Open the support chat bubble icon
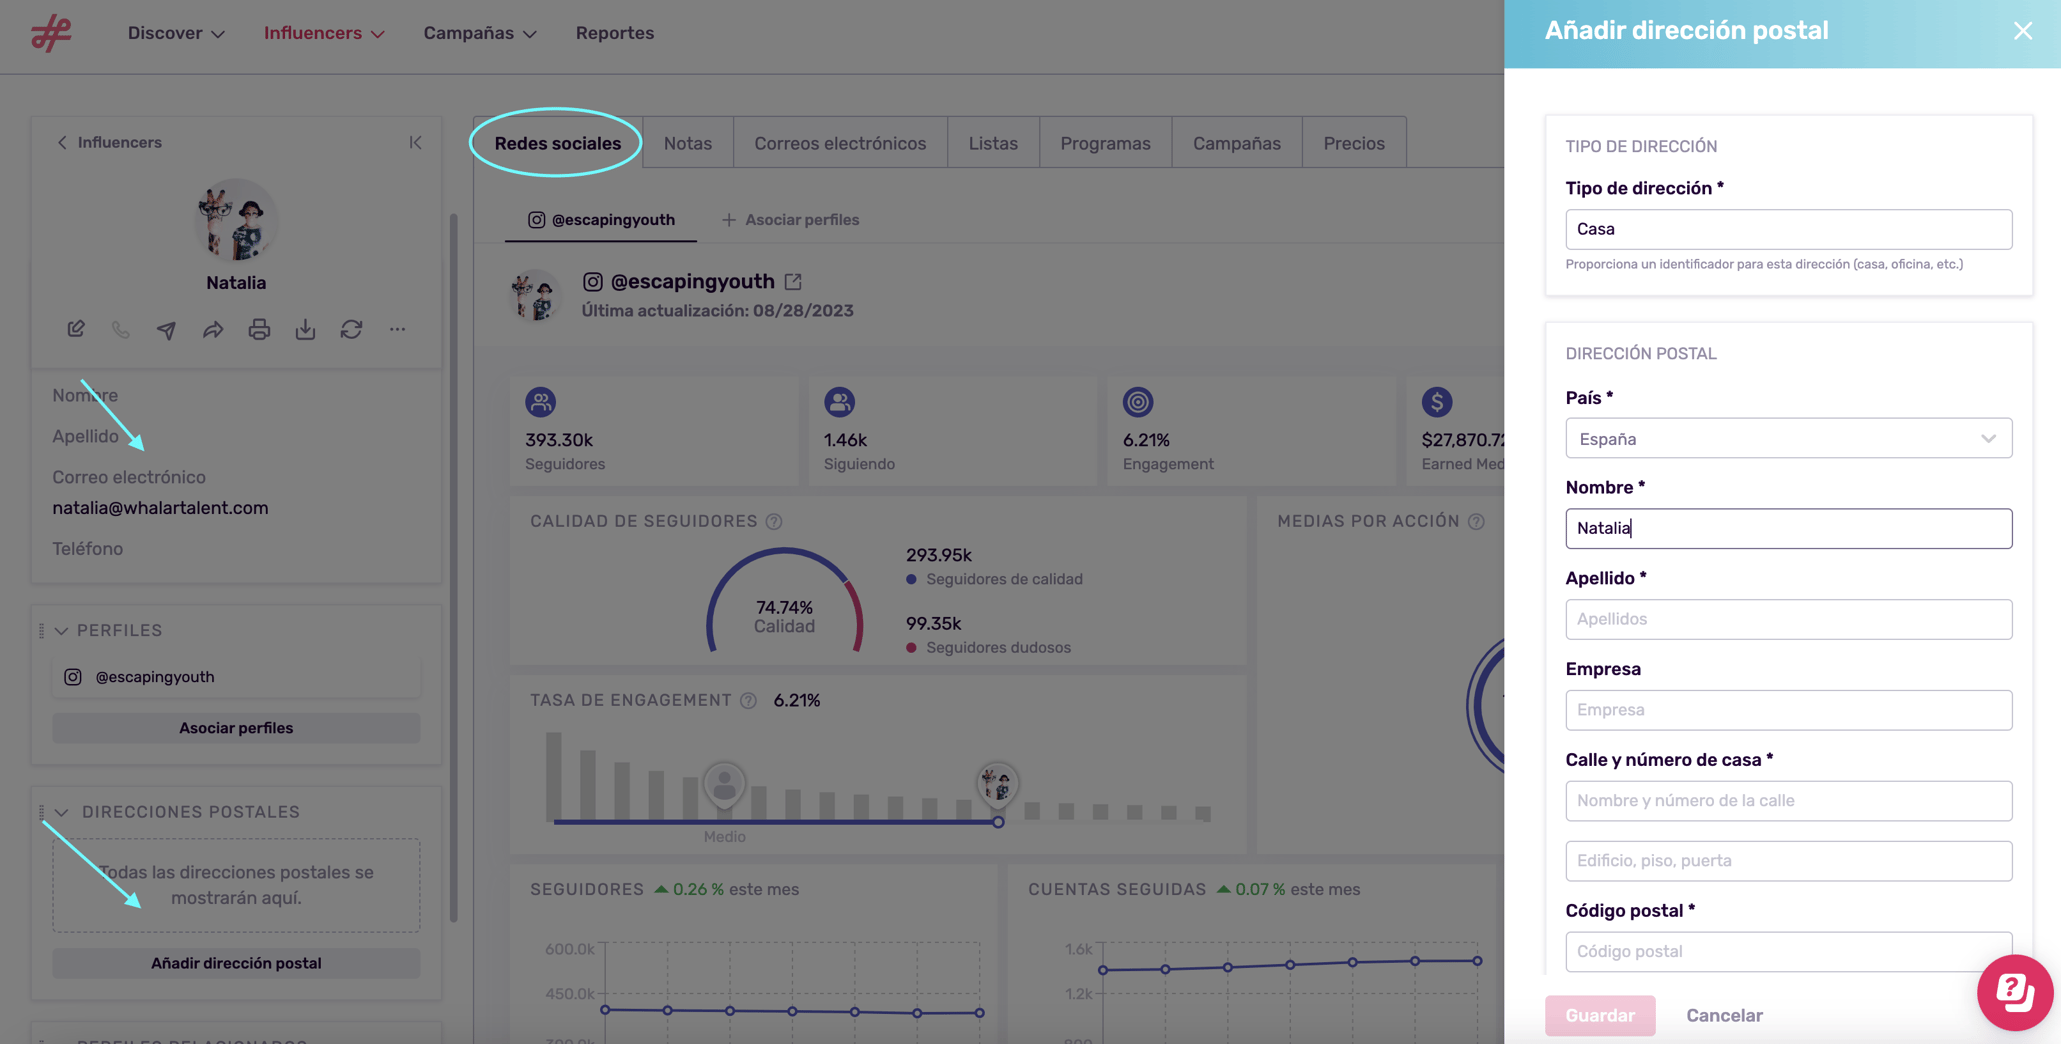This screenshot has height=1044, width=2061. 2014,992
